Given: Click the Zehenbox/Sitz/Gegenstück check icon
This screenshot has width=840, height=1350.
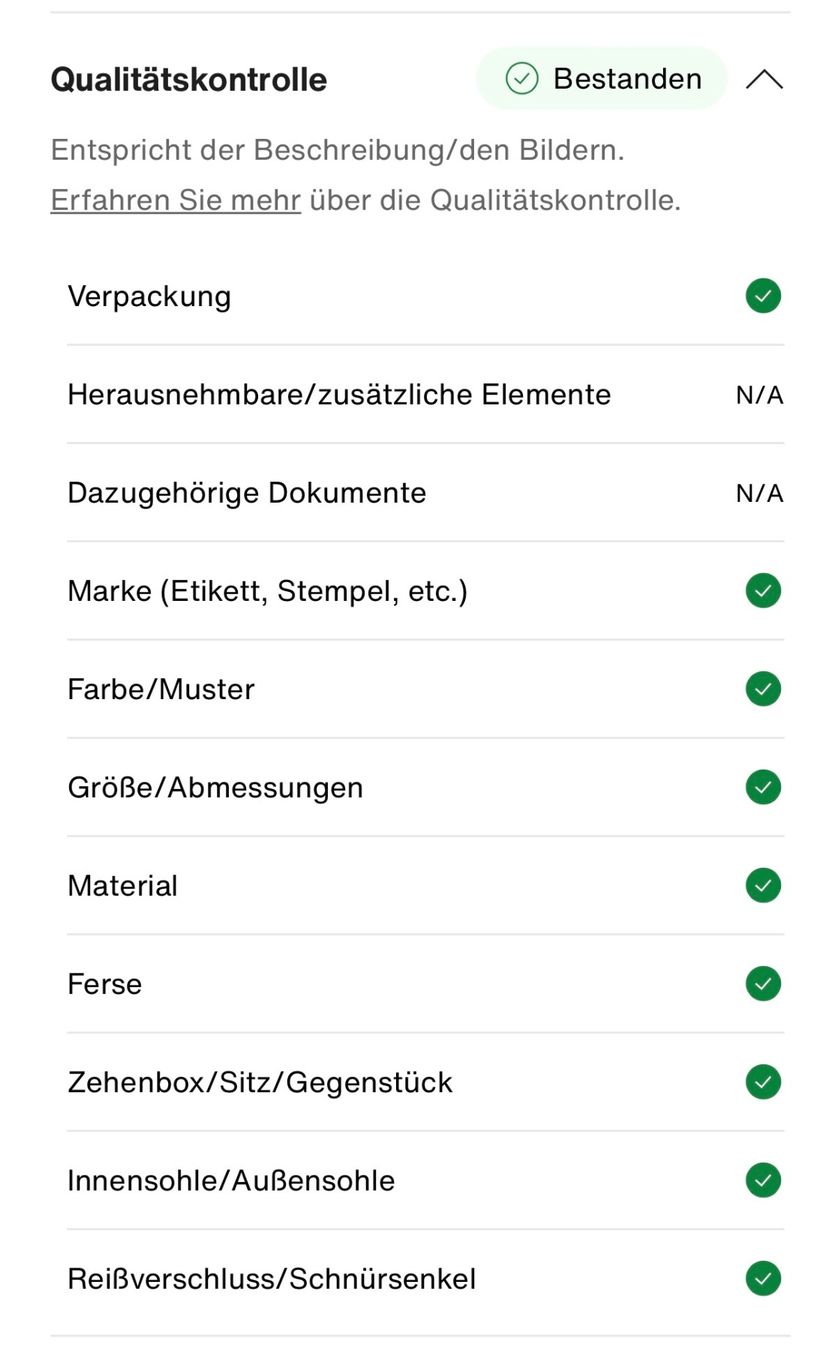Looking at the screenshot, I should click(x=763, y=1082).
